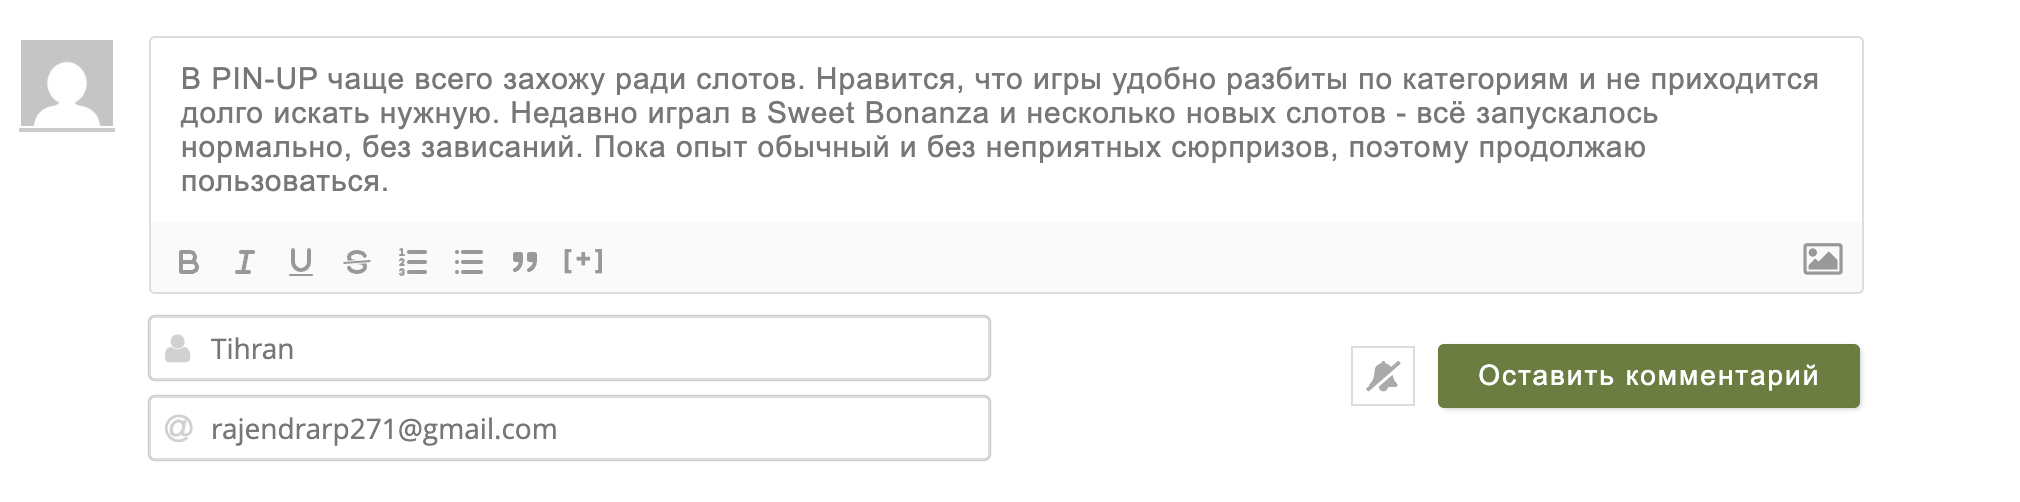The width and height of the screenshot is (2020, 502).
Task: Focus the email field with rajendrarp271@gmail.com
Action: (x=569, y=428)
